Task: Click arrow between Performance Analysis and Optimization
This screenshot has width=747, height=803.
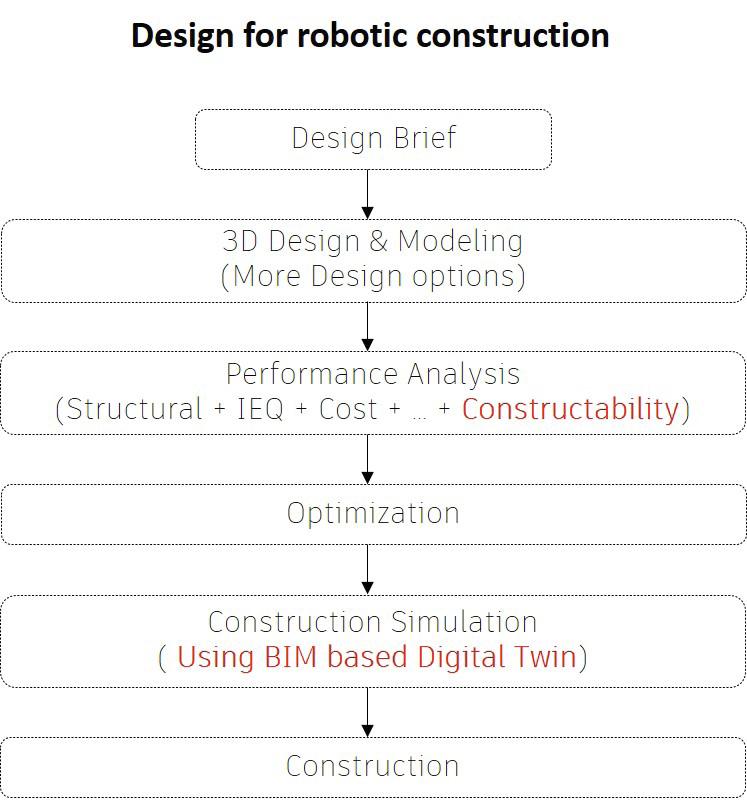Action: point(368,459)
